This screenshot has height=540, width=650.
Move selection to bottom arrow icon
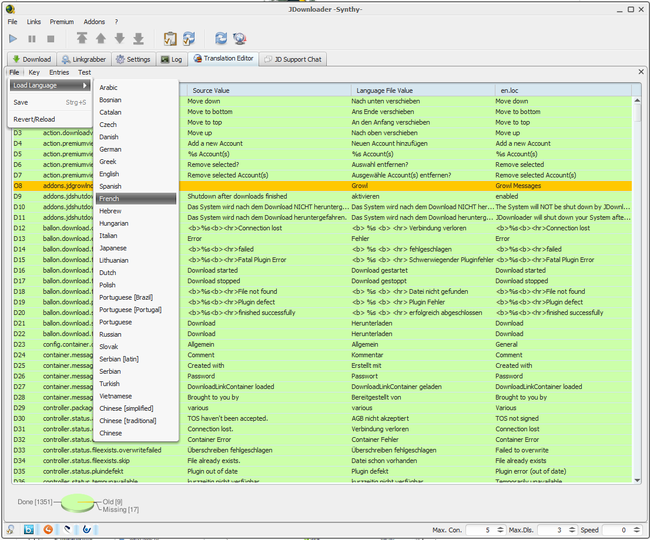(138, 39)
